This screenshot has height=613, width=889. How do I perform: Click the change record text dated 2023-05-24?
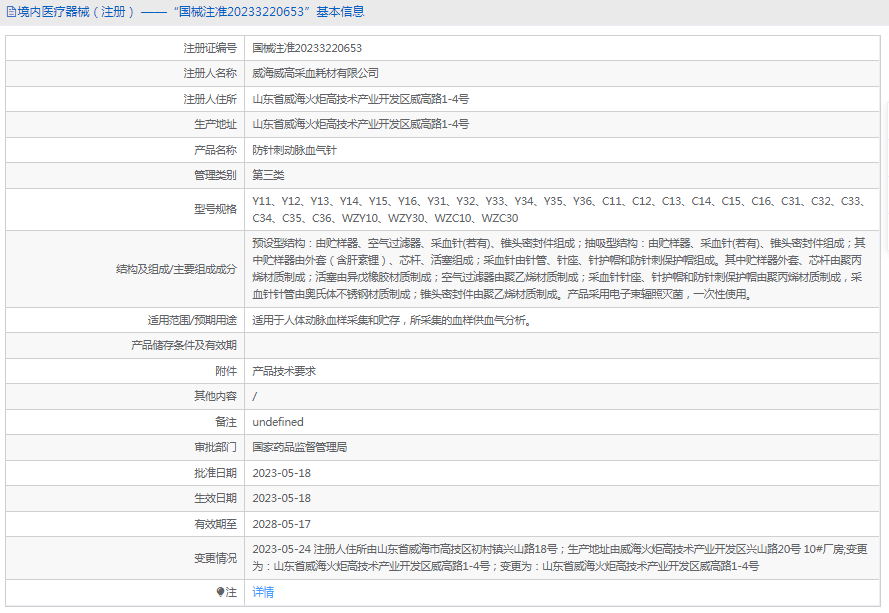pyautogui.click(x=560, y=557)
